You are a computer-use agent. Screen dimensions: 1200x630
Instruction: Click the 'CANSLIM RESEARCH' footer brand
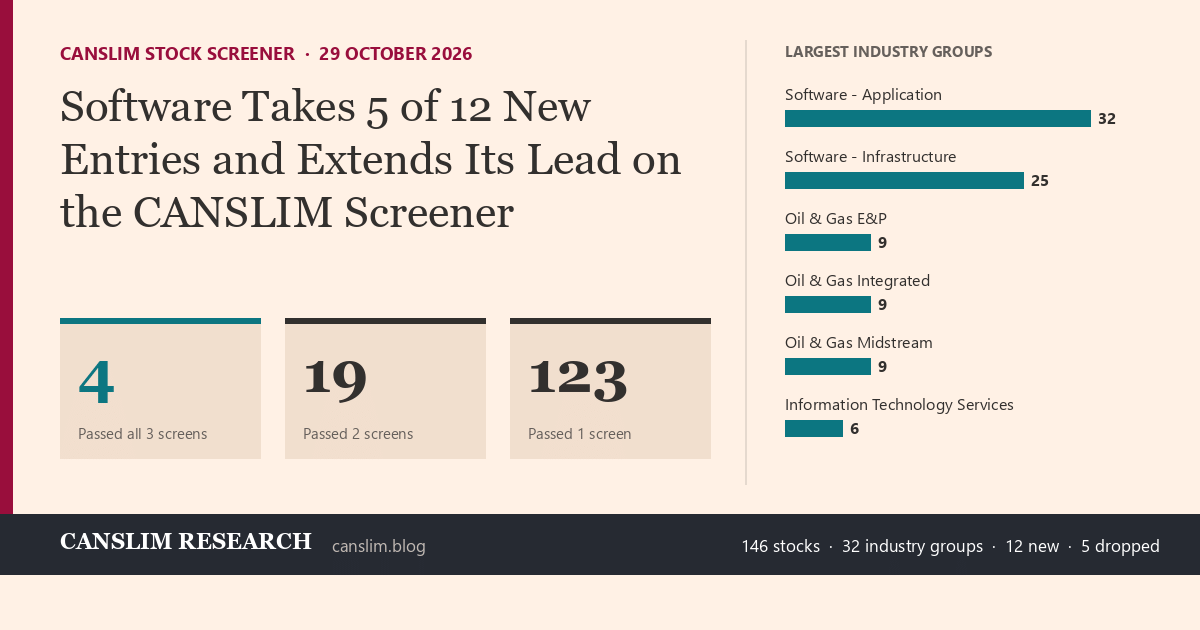coord(186,542)
